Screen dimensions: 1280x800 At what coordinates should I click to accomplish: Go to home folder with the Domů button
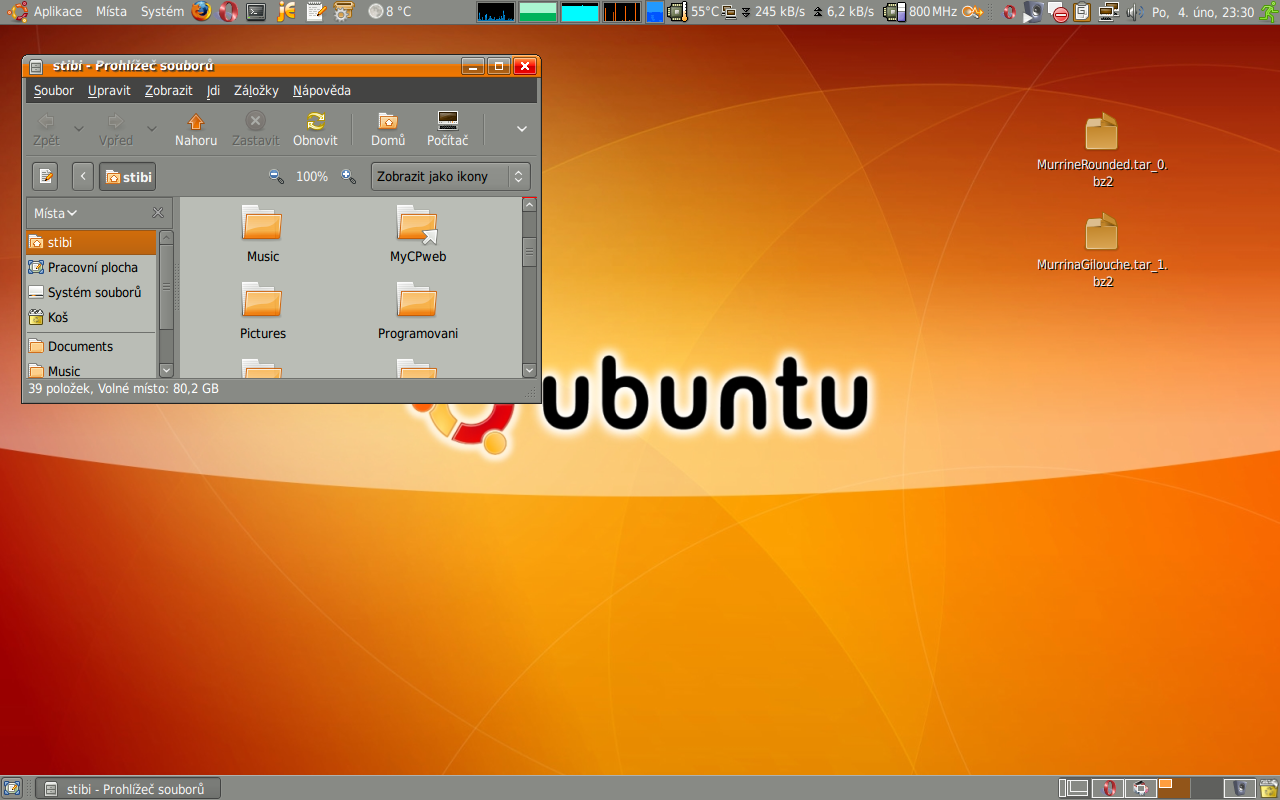click(388, 129)
